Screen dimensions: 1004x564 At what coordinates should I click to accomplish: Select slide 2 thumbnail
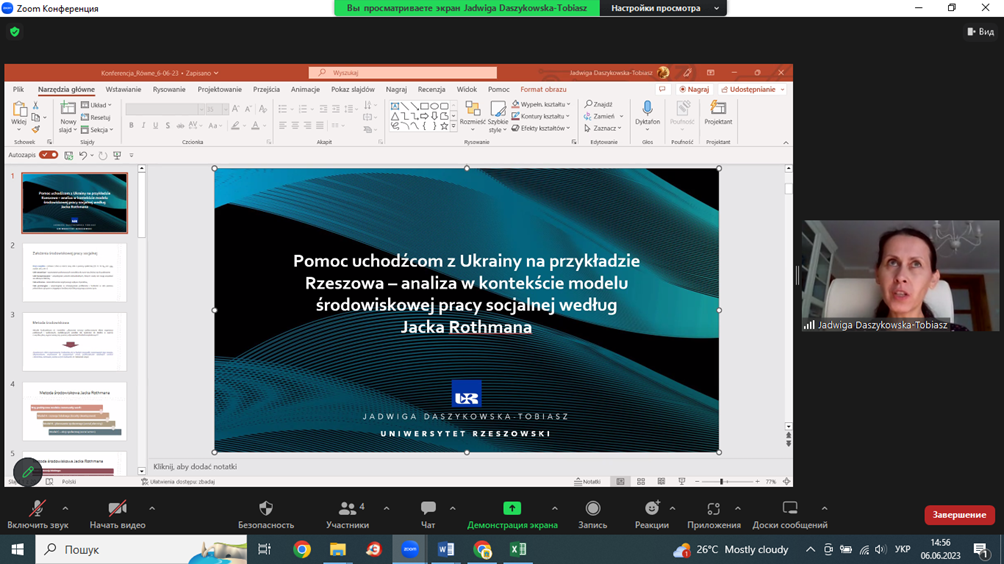point(74,272)
